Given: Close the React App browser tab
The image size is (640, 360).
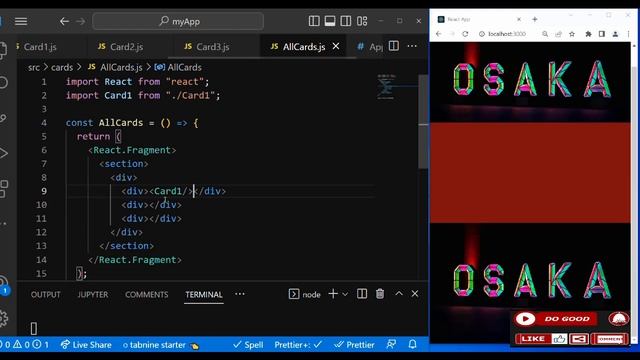Looking at the screenshot, I should (519, 19).
